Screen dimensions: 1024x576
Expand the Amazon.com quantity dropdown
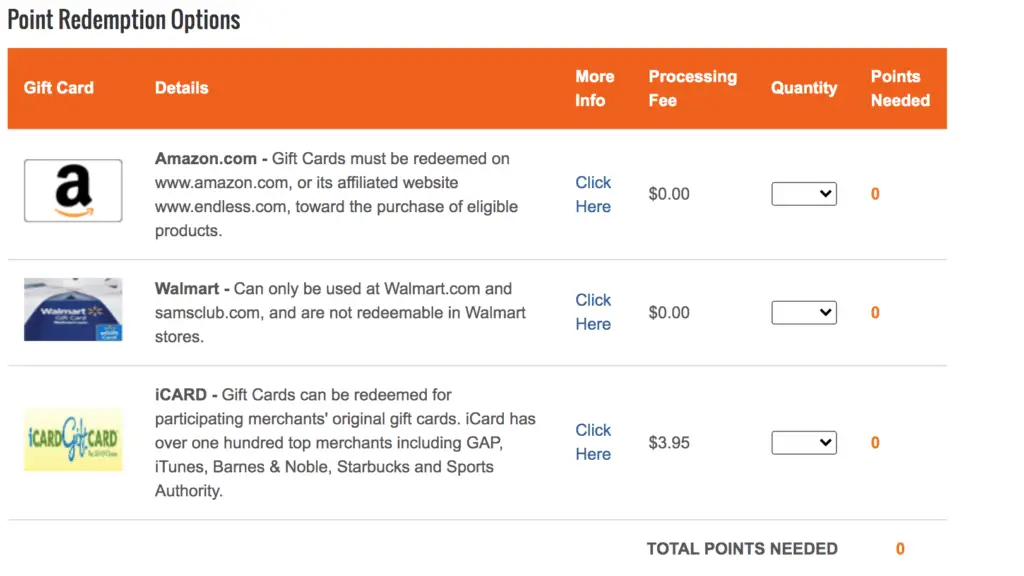click(804, 194)
